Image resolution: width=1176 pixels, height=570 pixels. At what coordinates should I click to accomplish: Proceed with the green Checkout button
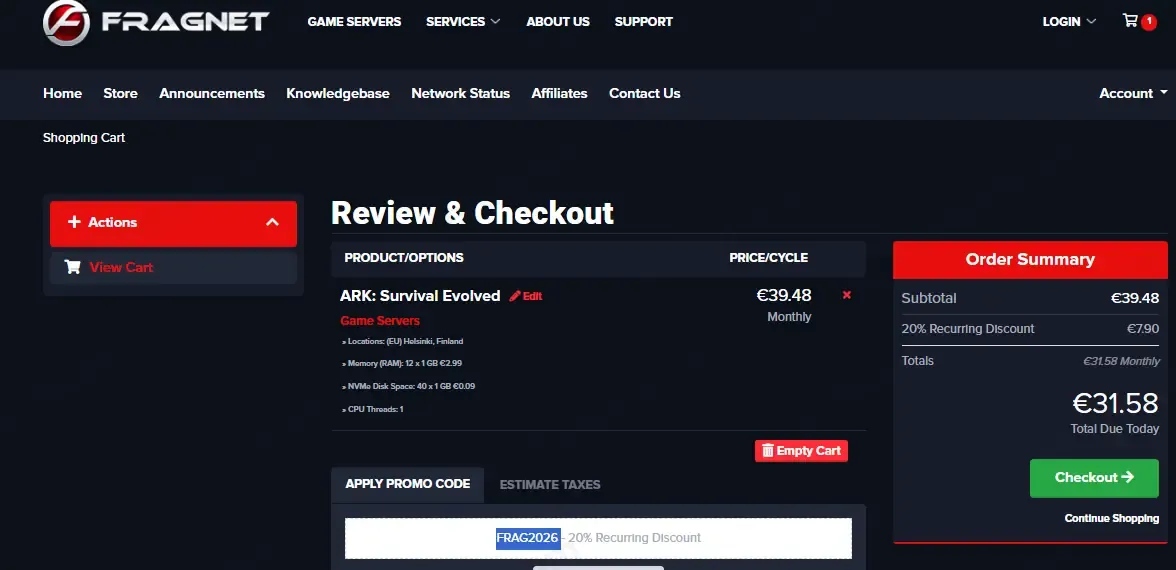point(1094,478)
